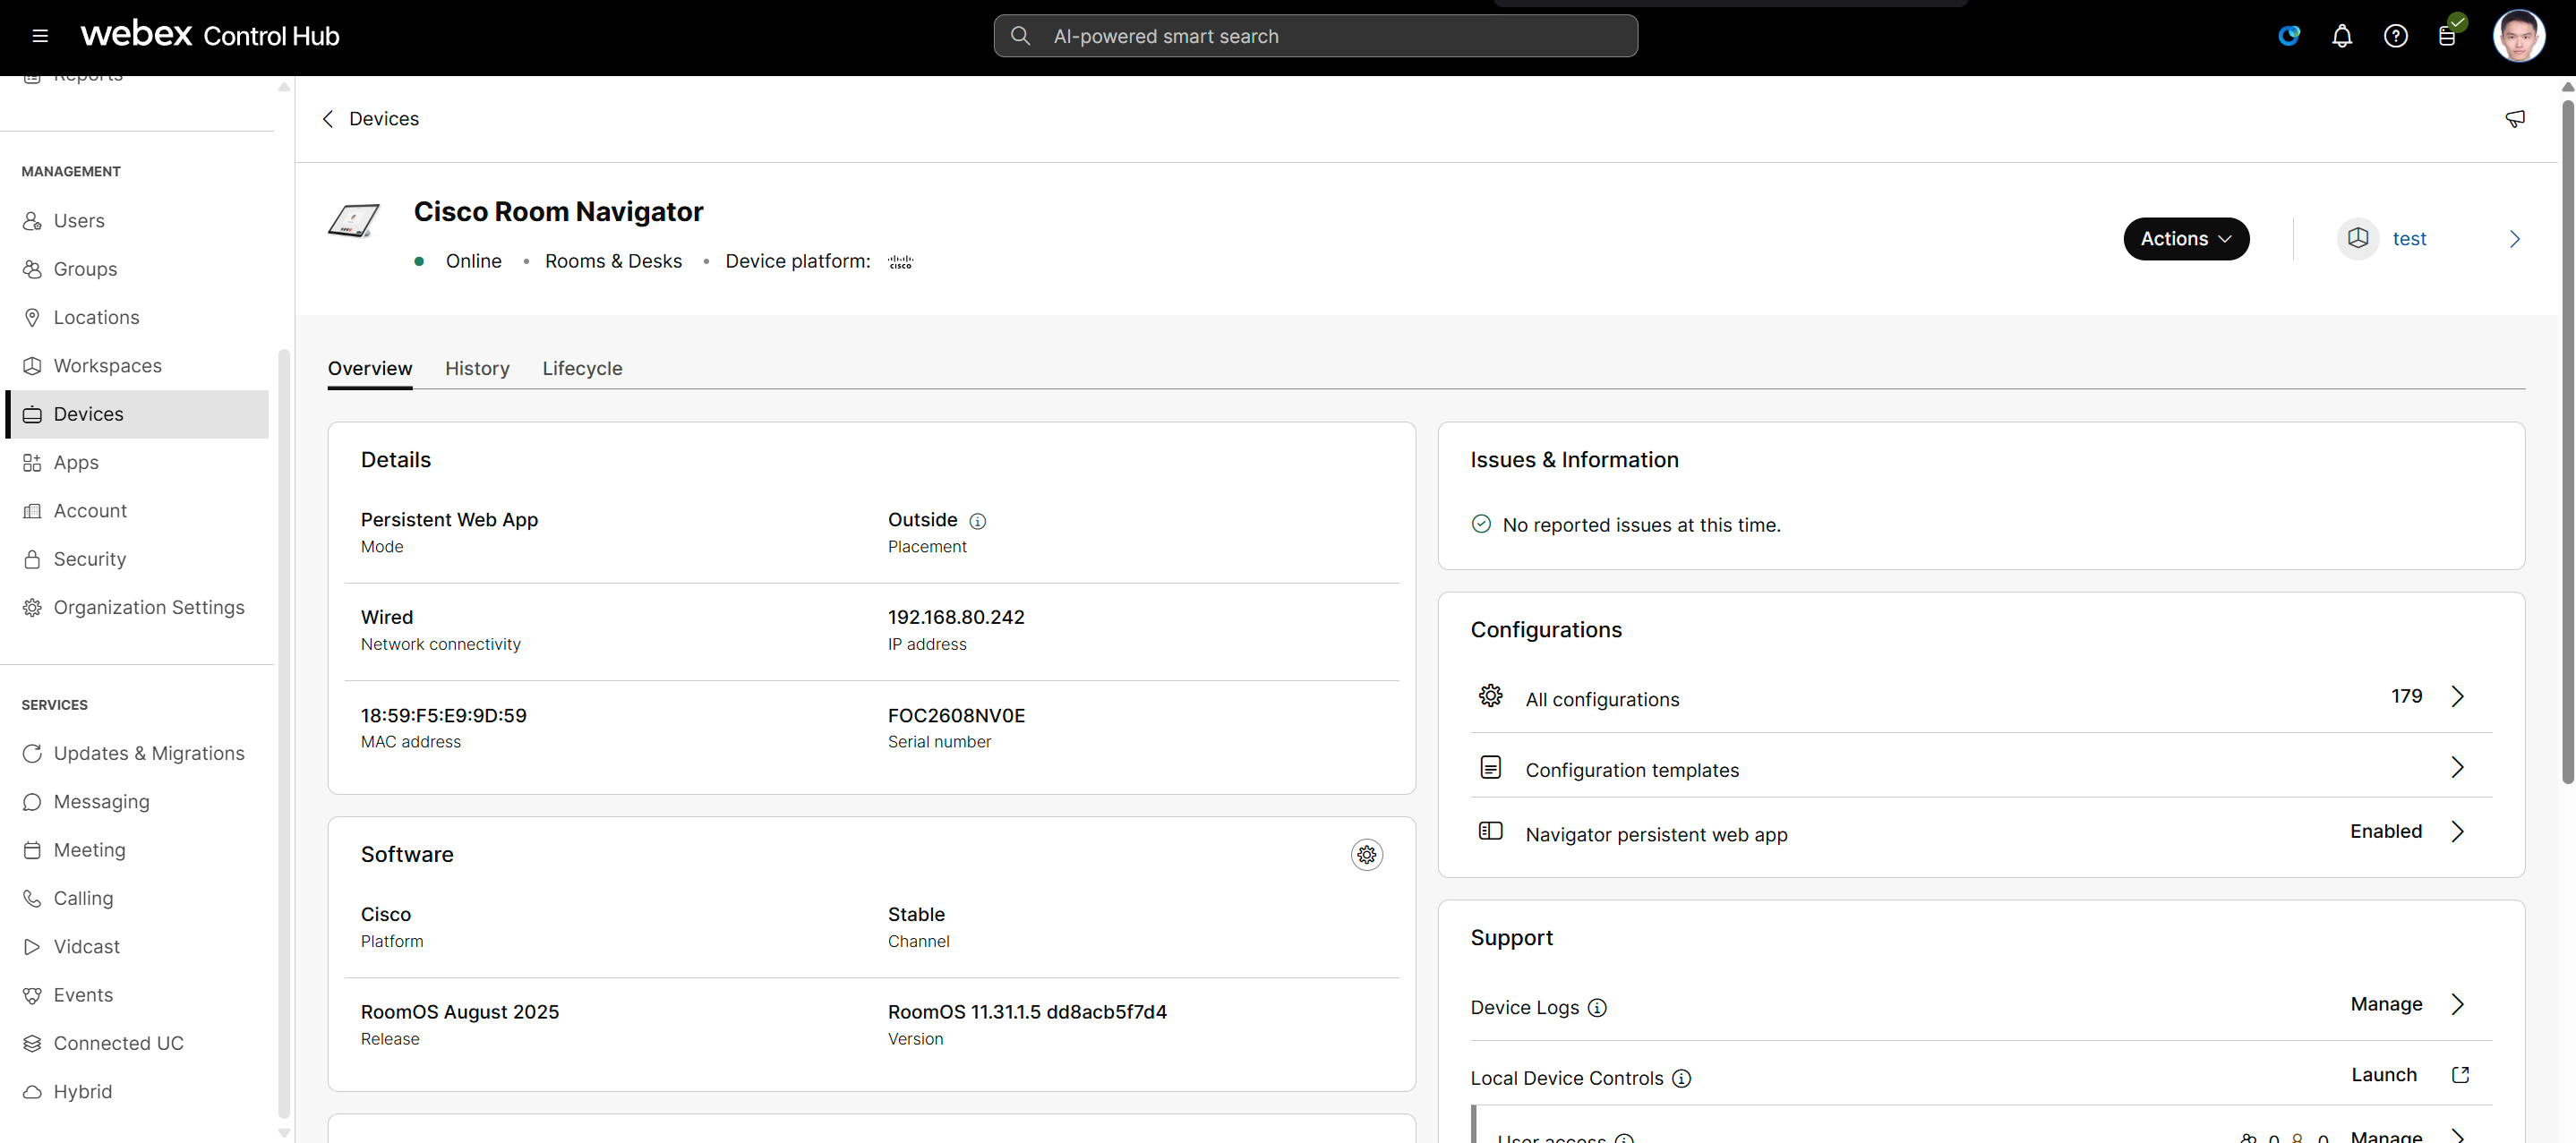Open the test workspace link
This screenshot has width=2576, height=1143.
pyautogui.click(x=2409, y=239)
